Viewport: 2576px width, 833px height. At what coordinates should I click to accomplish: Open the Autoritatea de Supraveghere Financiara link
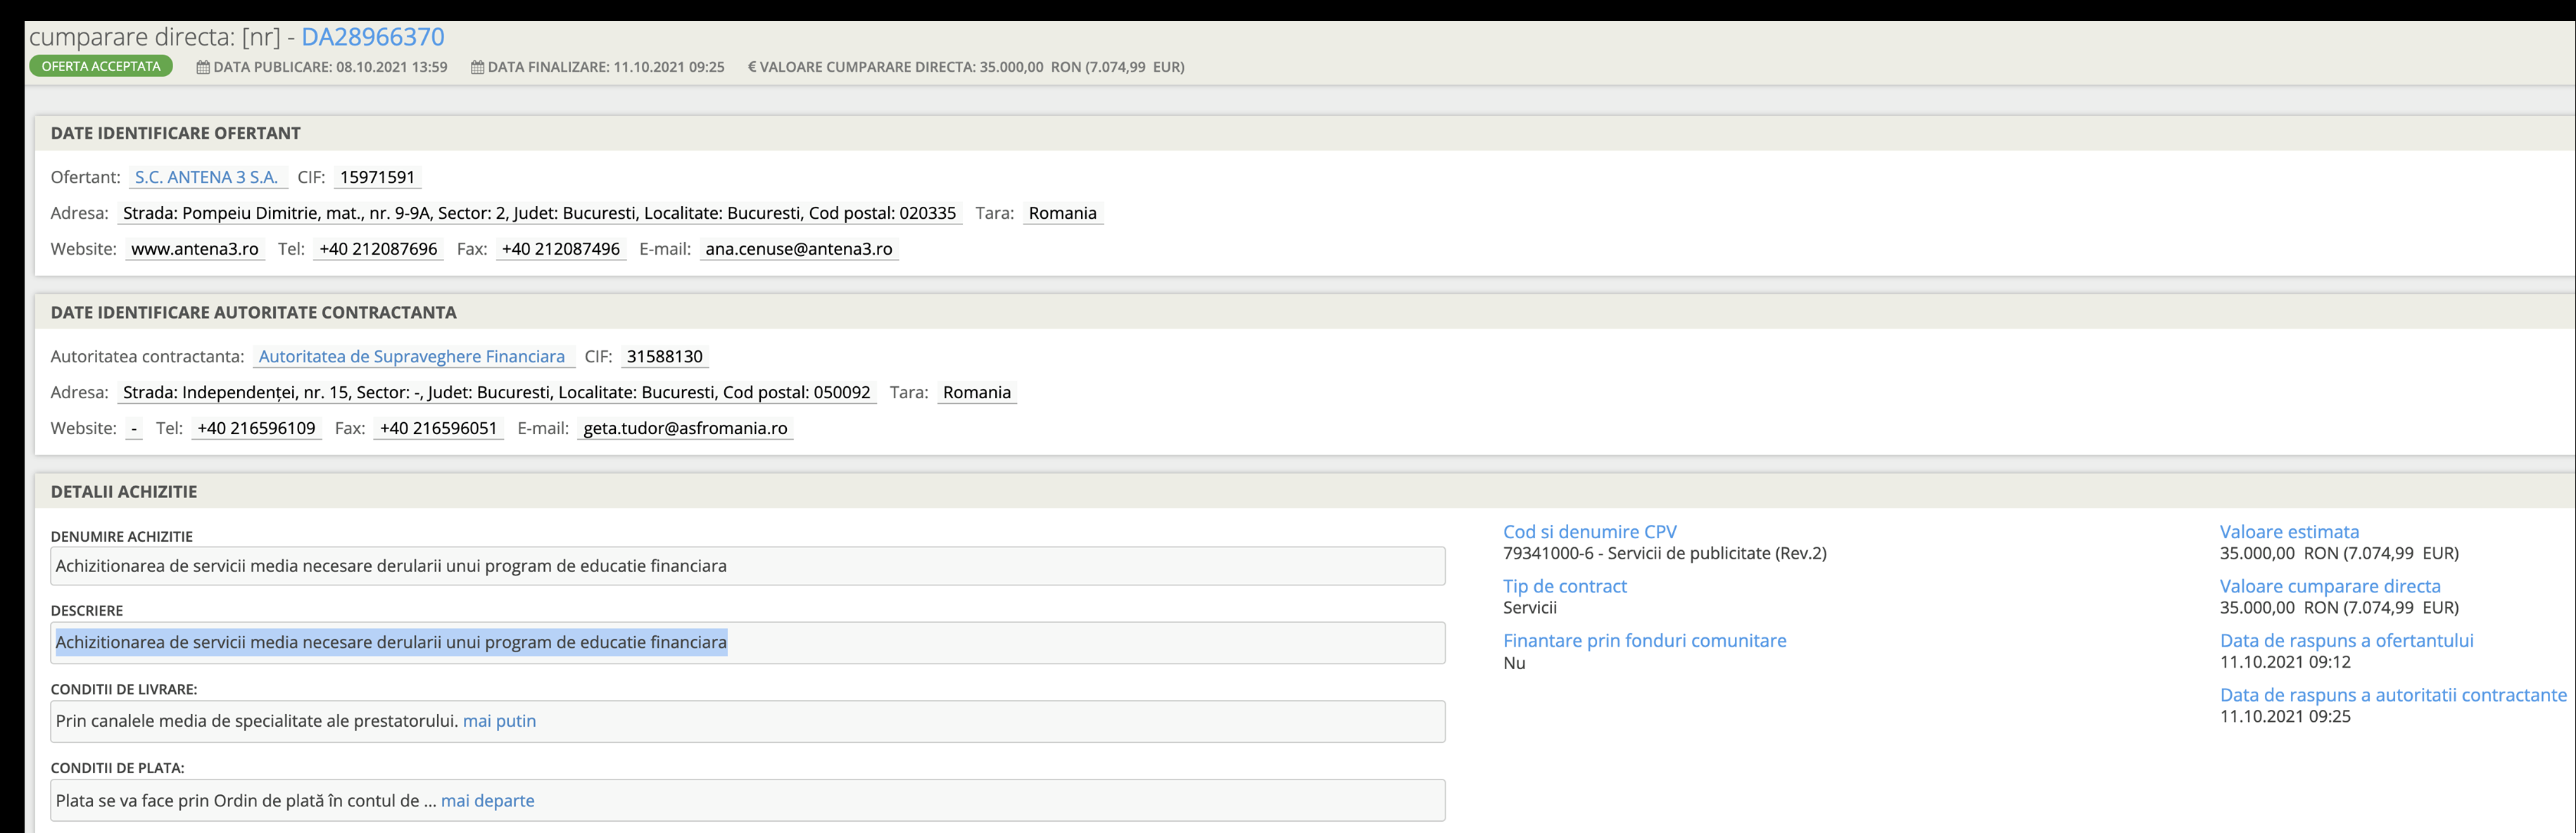coord(411,356)
